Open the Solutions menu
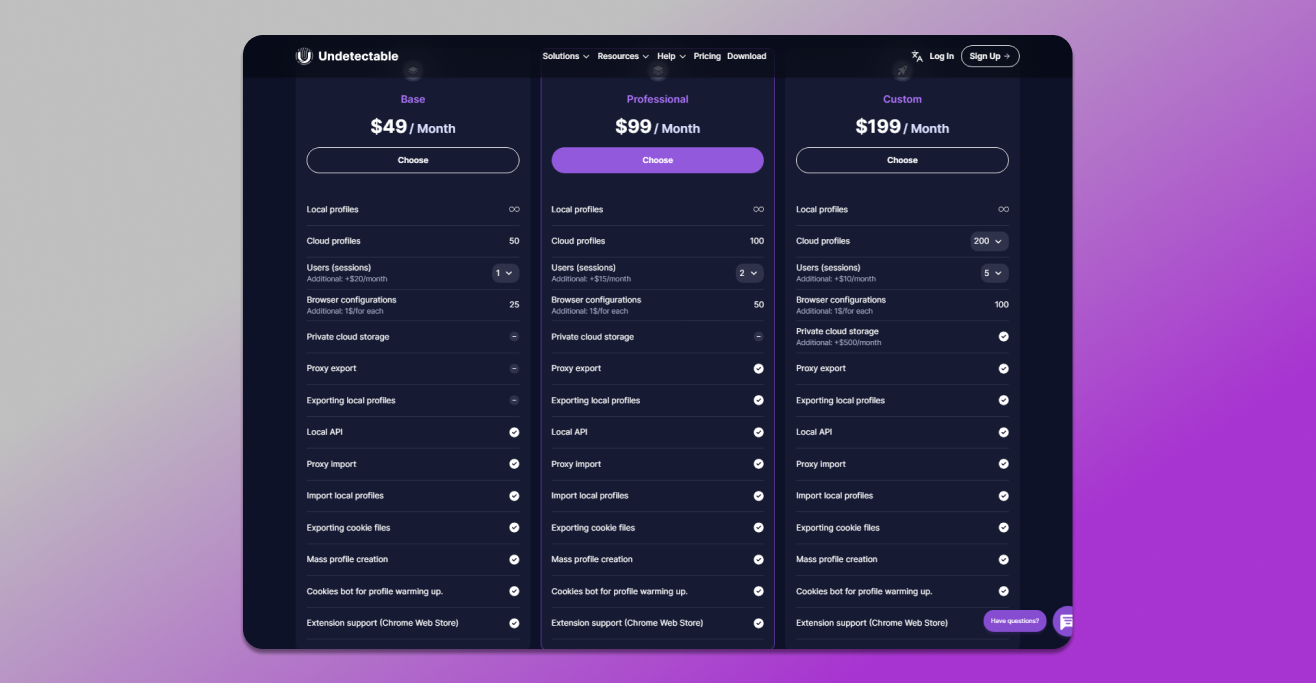This screenshot has height=683, width=1316. [x=565, y=56]
